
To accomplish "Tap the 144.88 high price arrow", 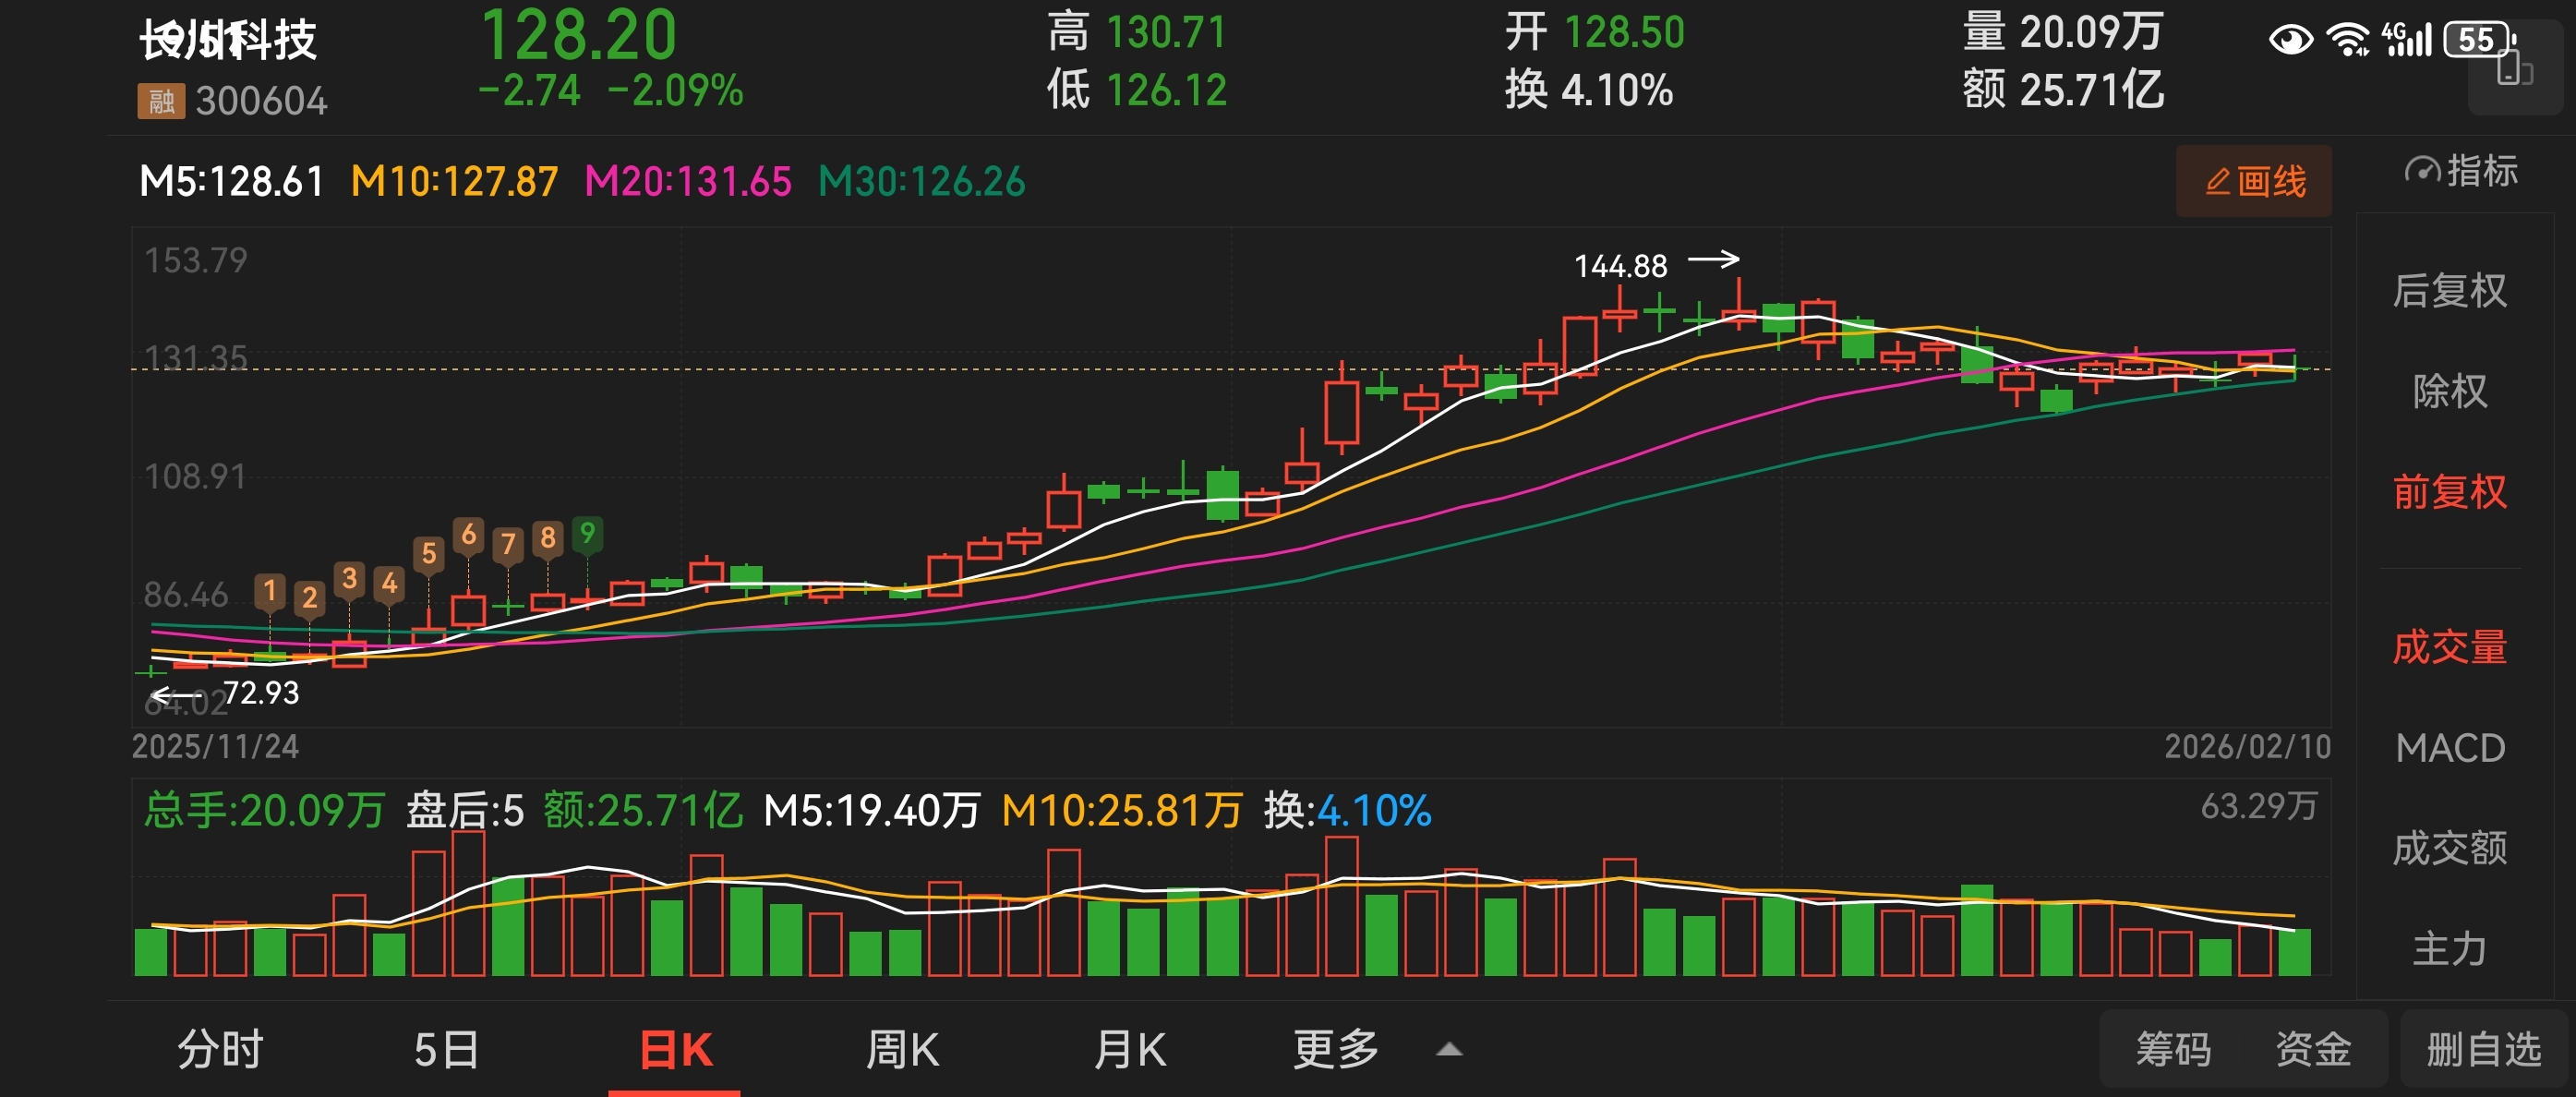I will 1713,260.
